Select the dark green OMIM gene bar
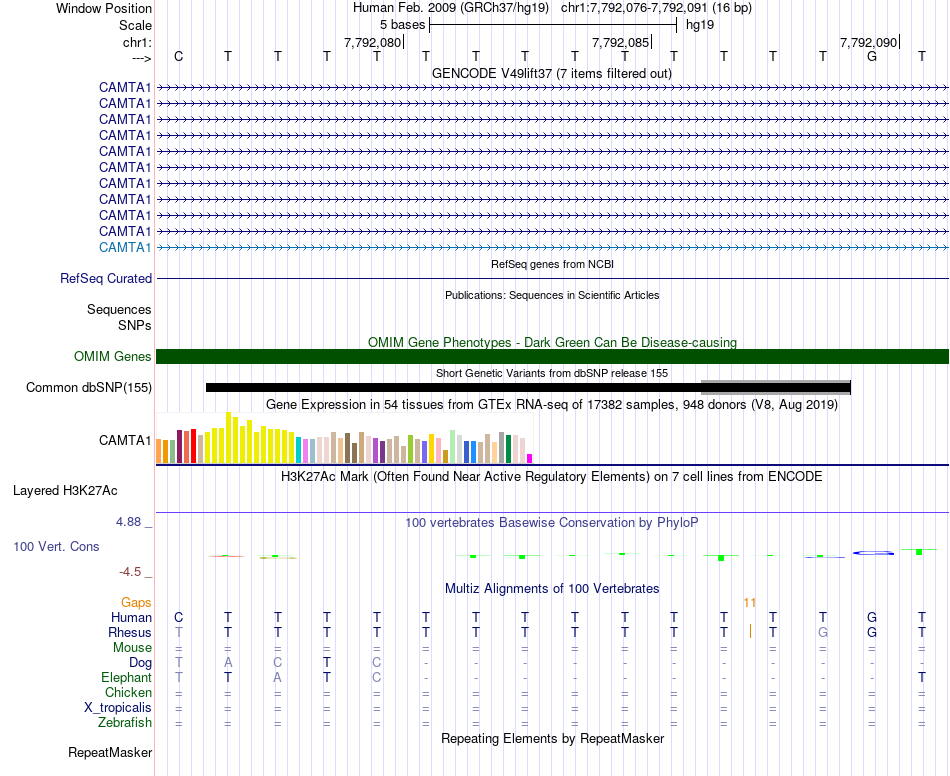 coord(552,356)
